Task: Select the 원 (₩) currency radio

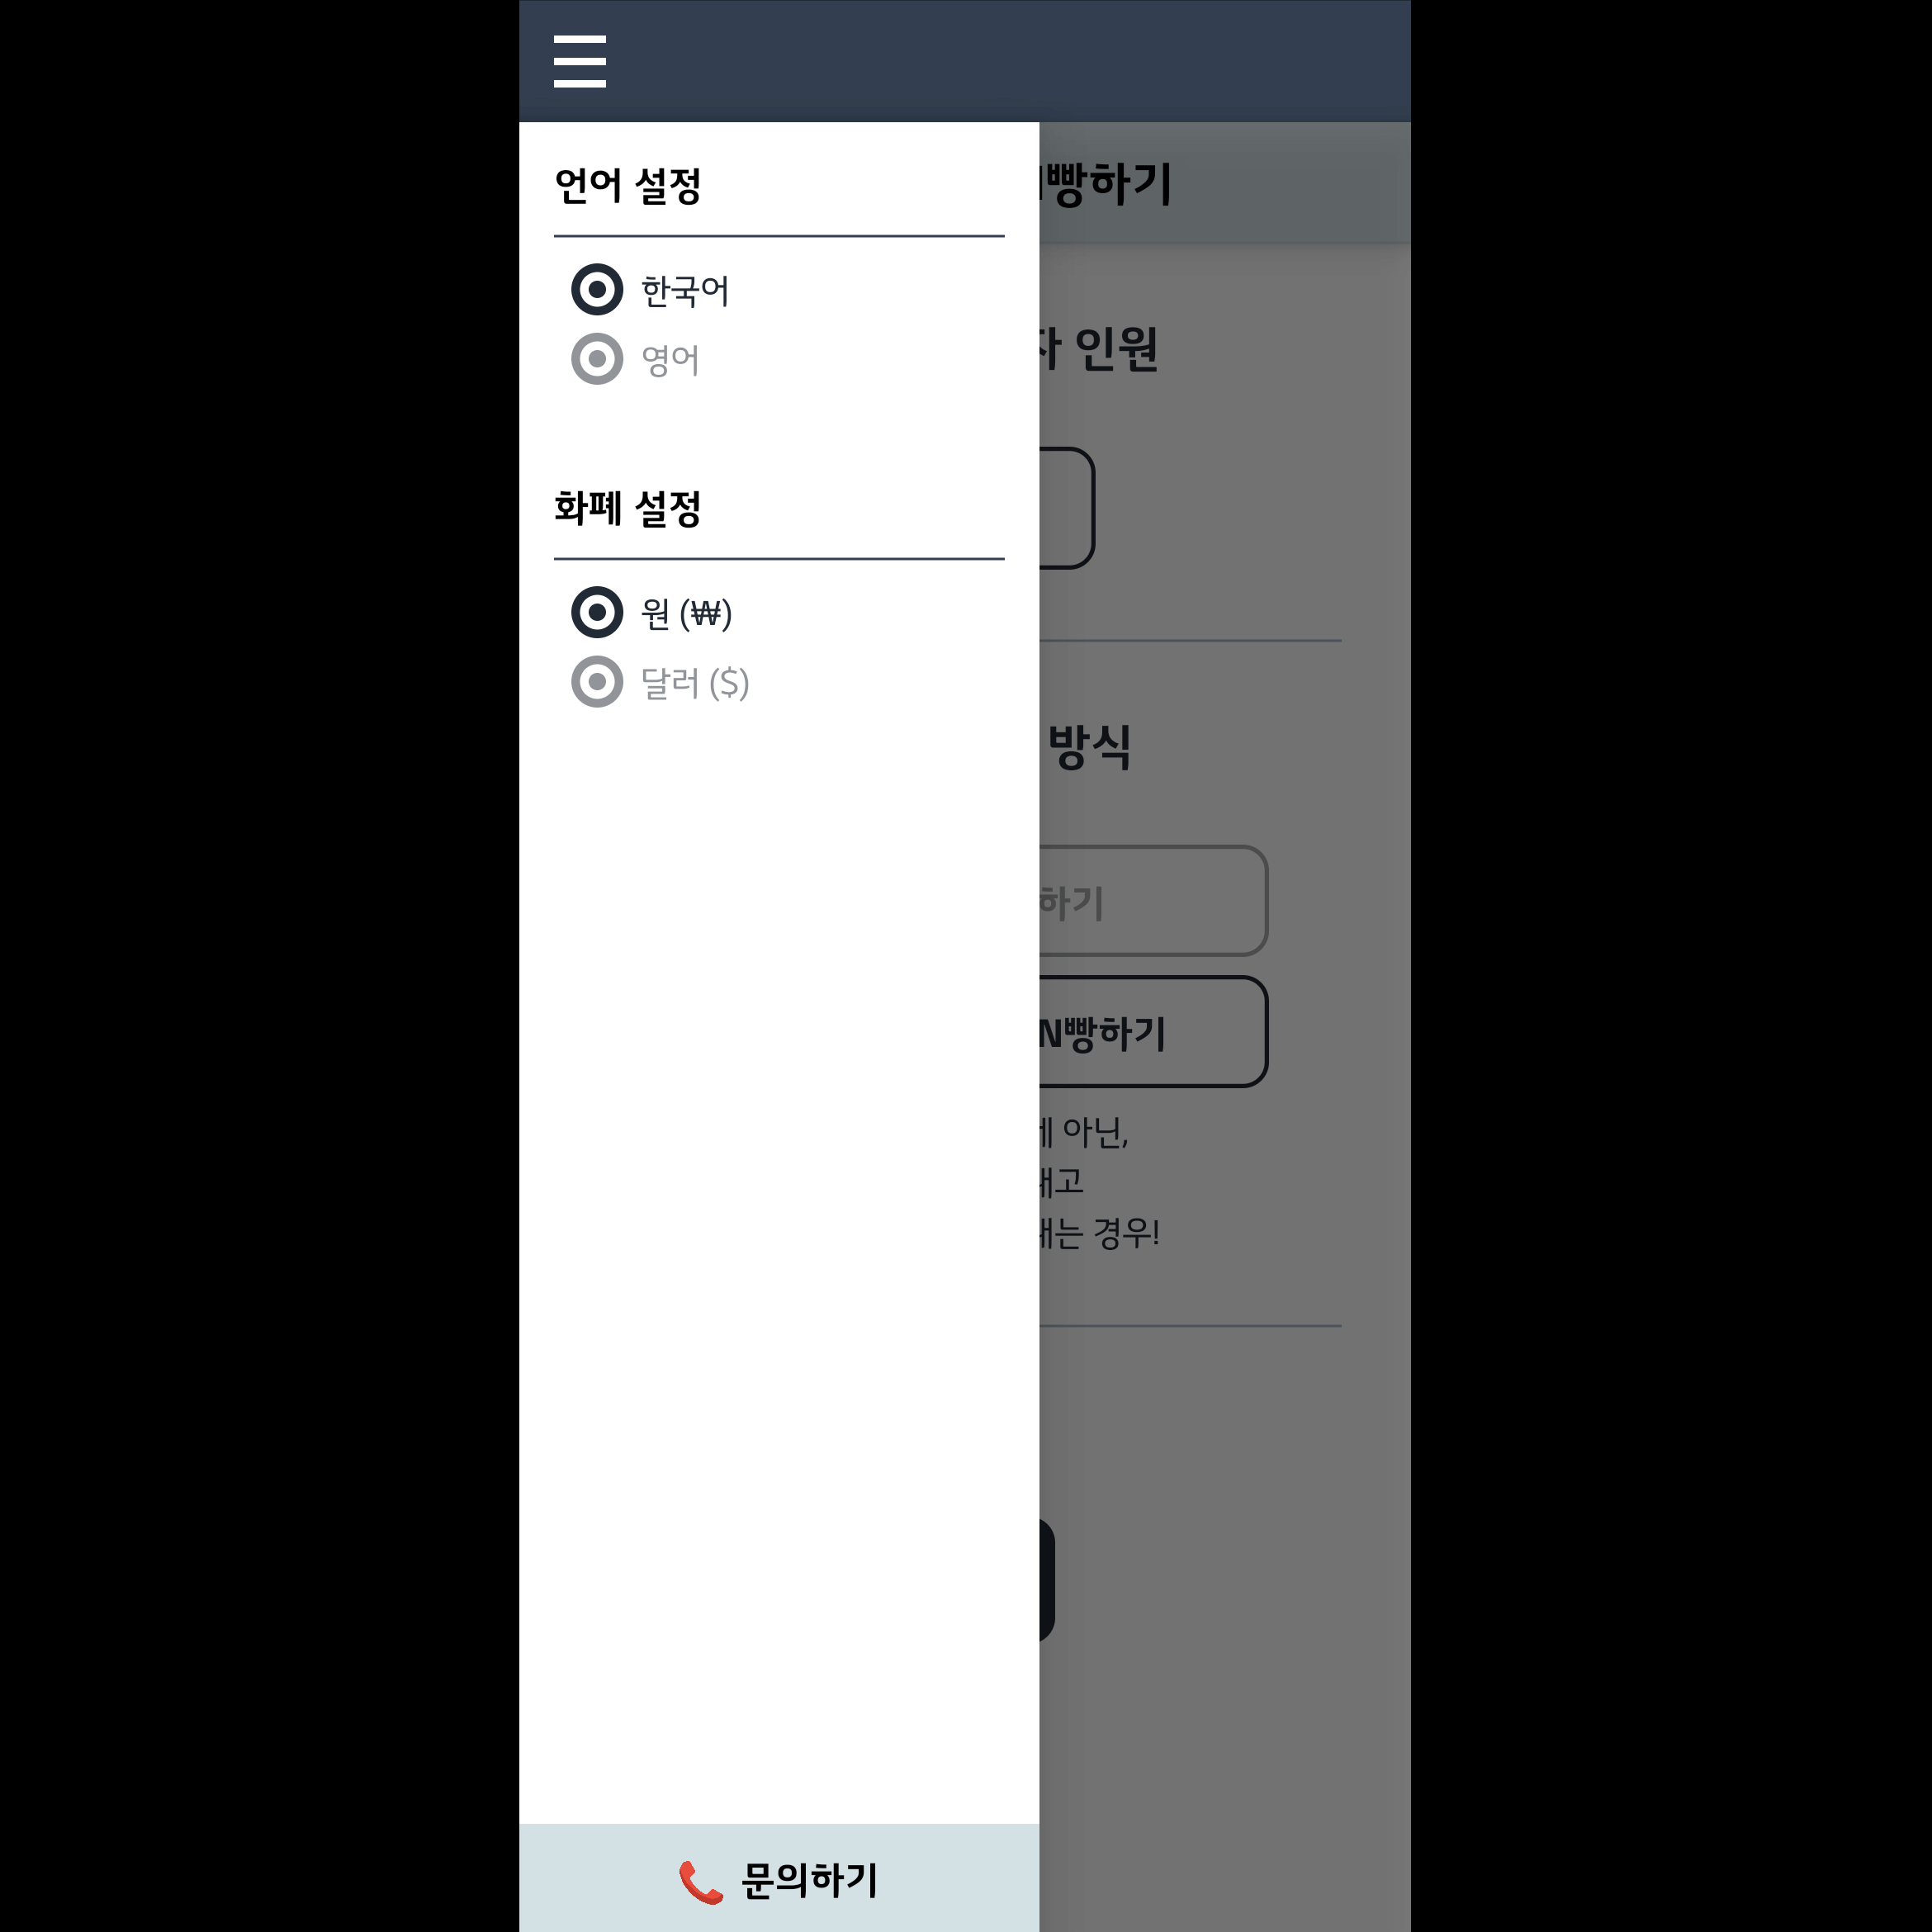Action: click(x=597, y=612)
